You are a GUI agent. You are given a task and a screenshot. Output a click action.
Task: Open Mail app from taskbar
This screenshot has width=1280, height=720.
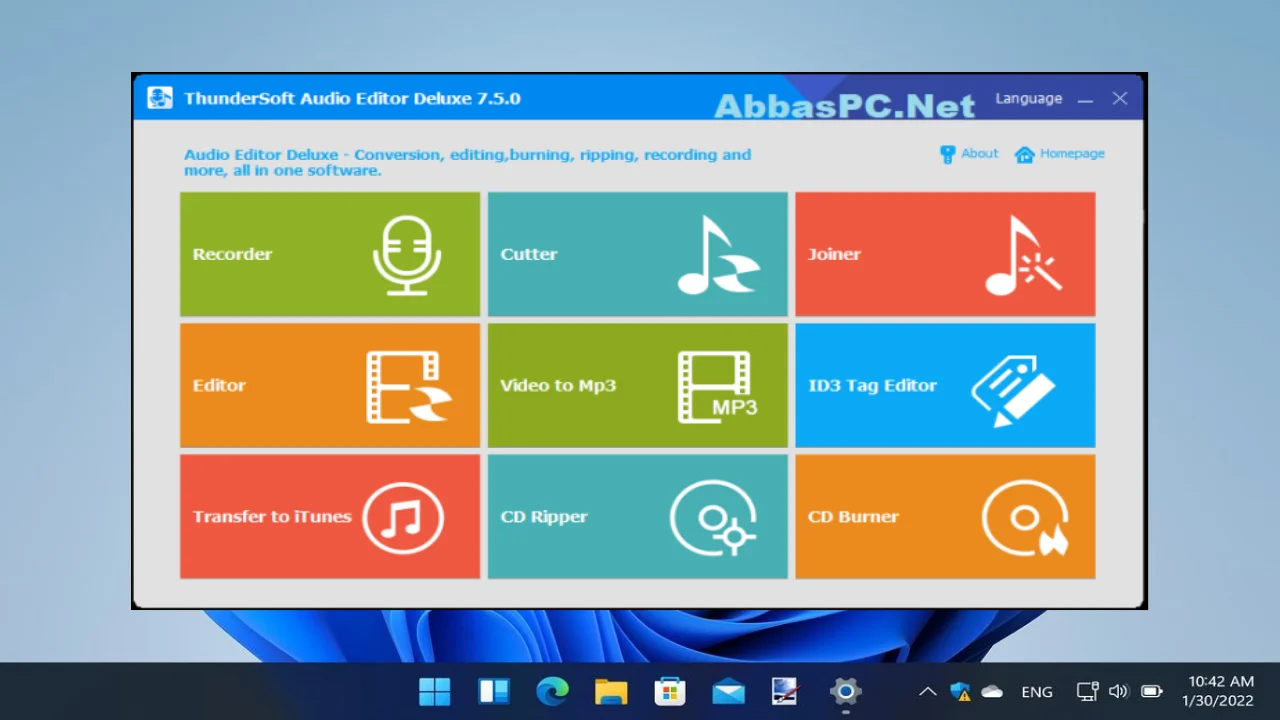pos(728,691)
